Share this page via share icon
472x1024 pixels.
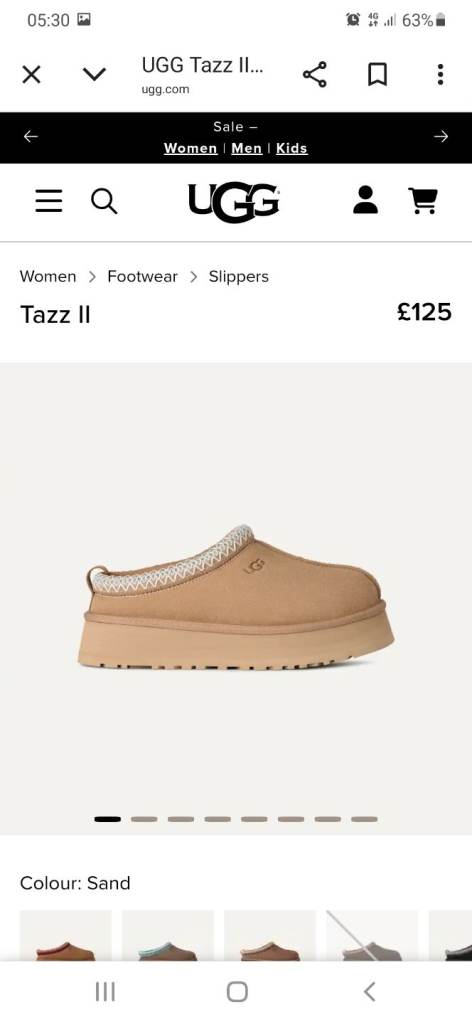pos(315,74)
